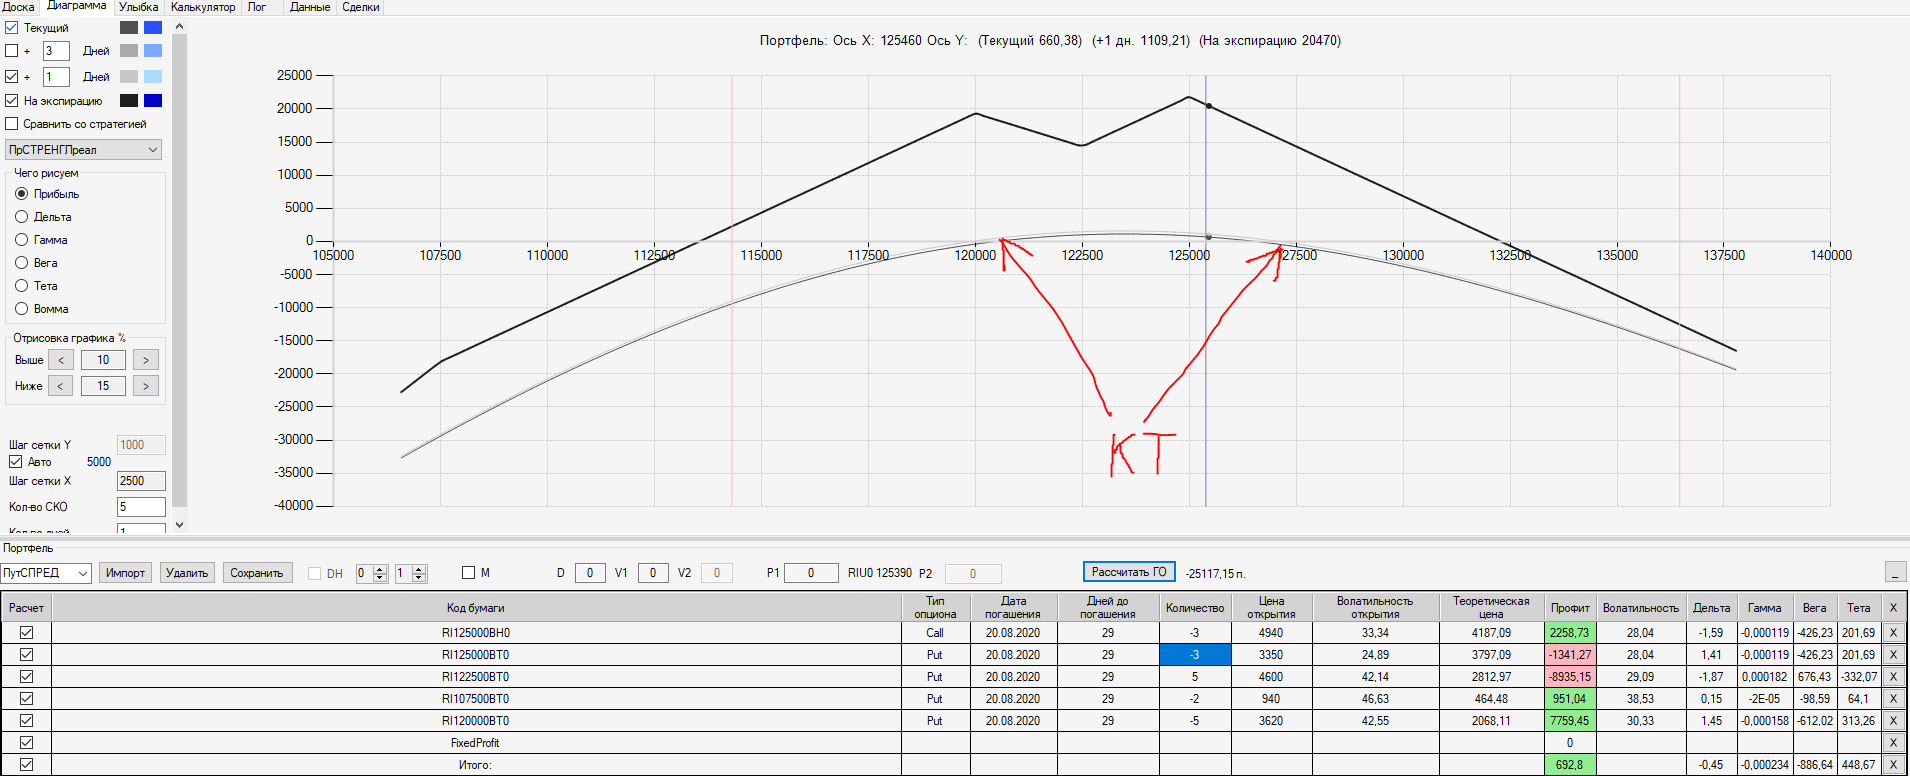Switch to the 'Улыбка' tab

[138, 7]
